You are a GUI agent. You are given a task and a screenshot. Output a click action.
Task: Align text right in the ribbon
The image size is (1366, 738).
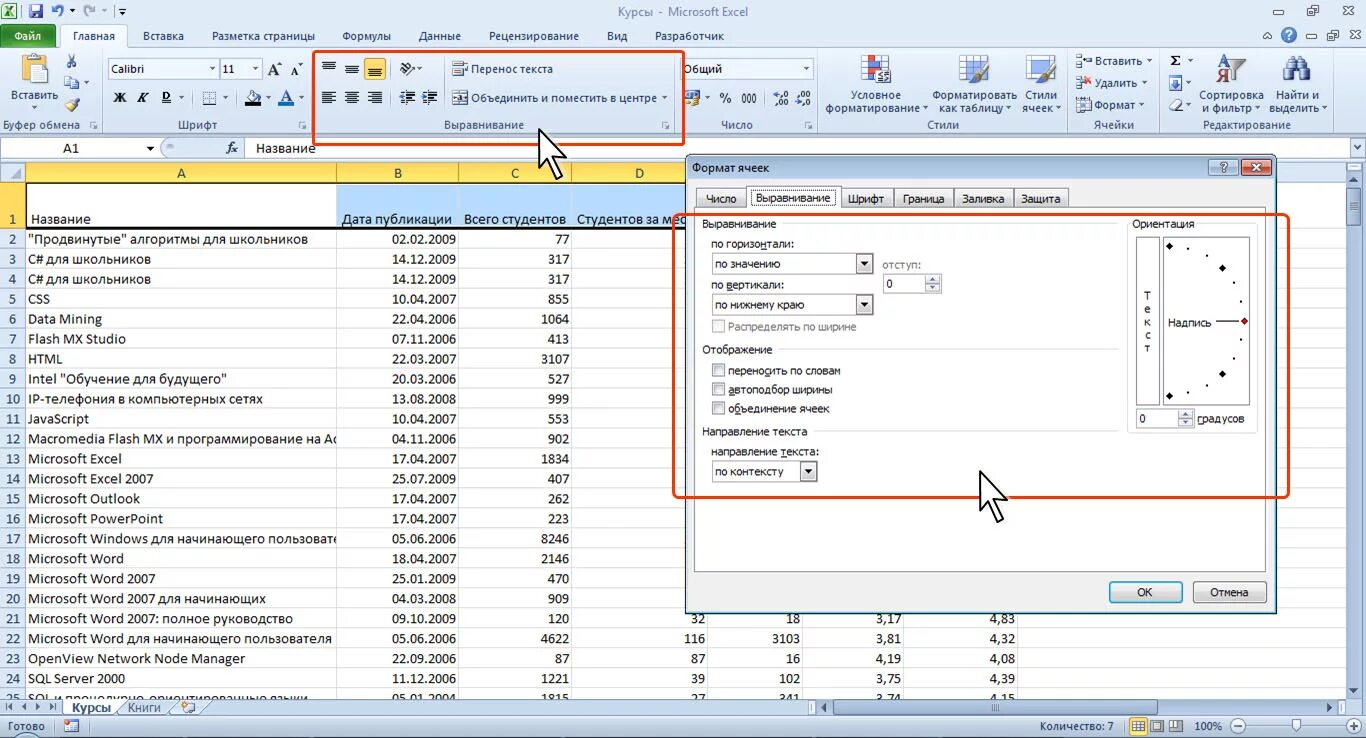(375, 98)
